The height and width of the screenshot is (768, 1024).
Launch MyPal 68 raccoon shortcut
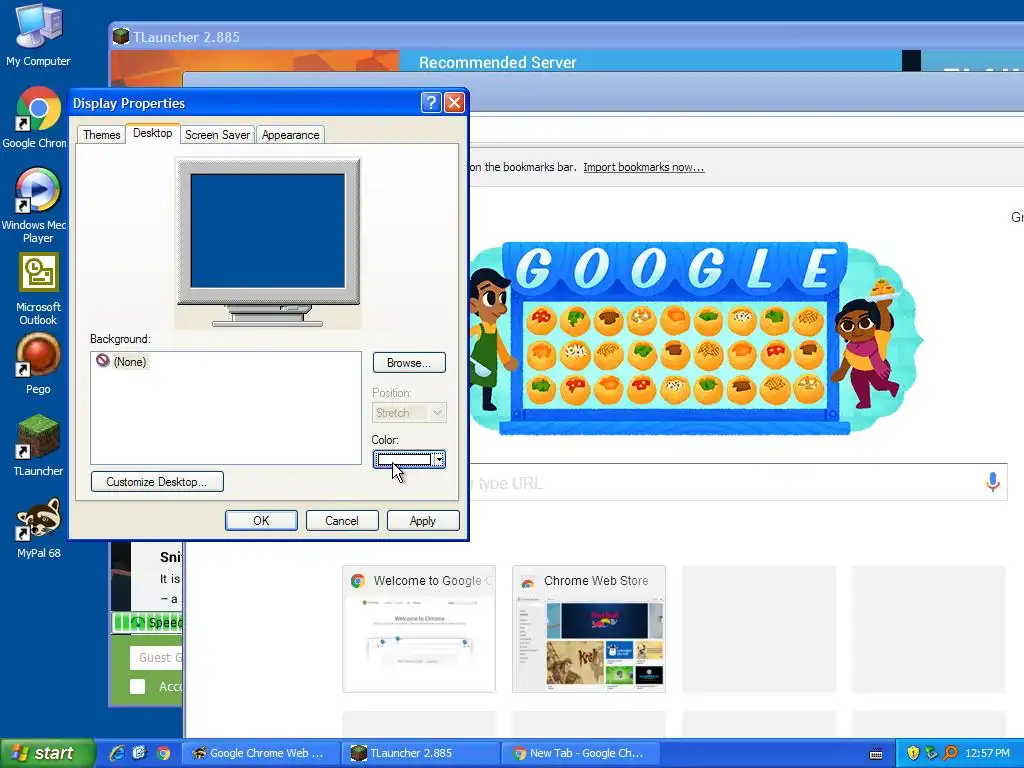pos(38,528)
